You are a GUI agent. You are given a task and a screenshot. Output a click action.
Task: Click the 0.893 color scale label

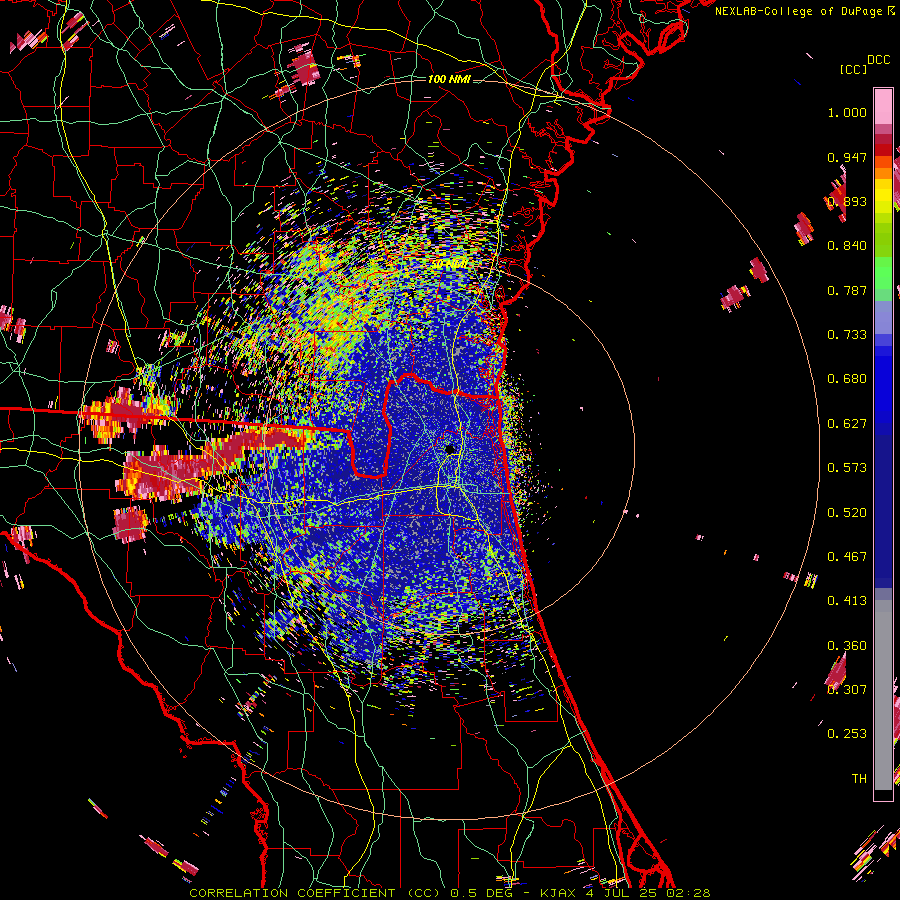(x=847, y=201)
